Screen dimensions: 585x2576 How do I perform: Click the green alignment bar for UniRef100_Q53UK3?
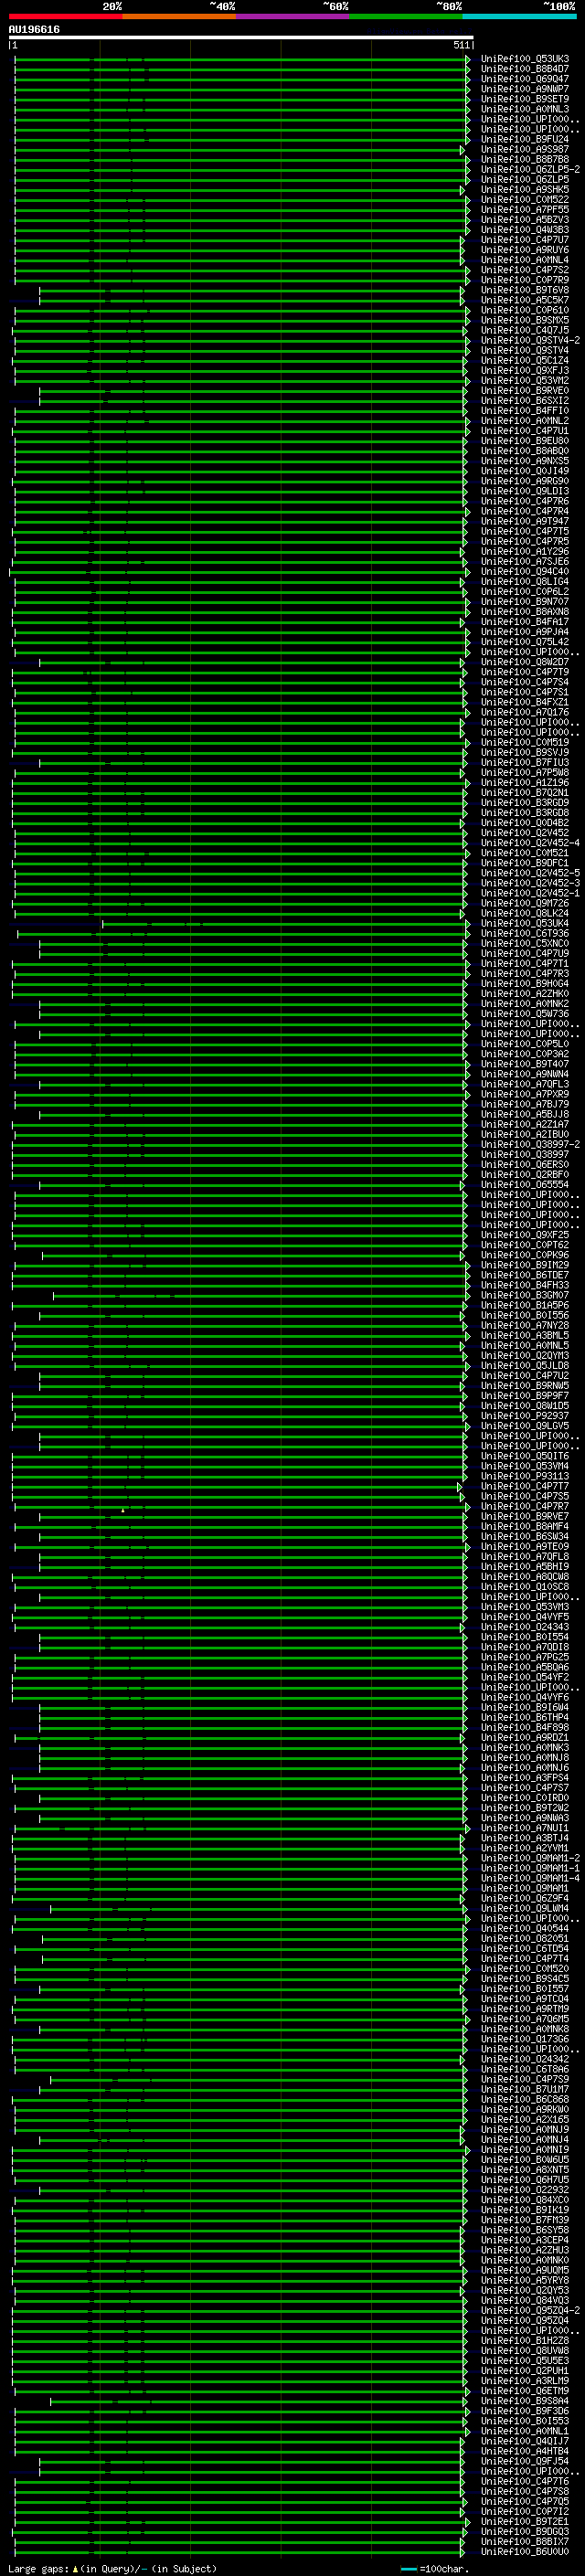point(241,59)
